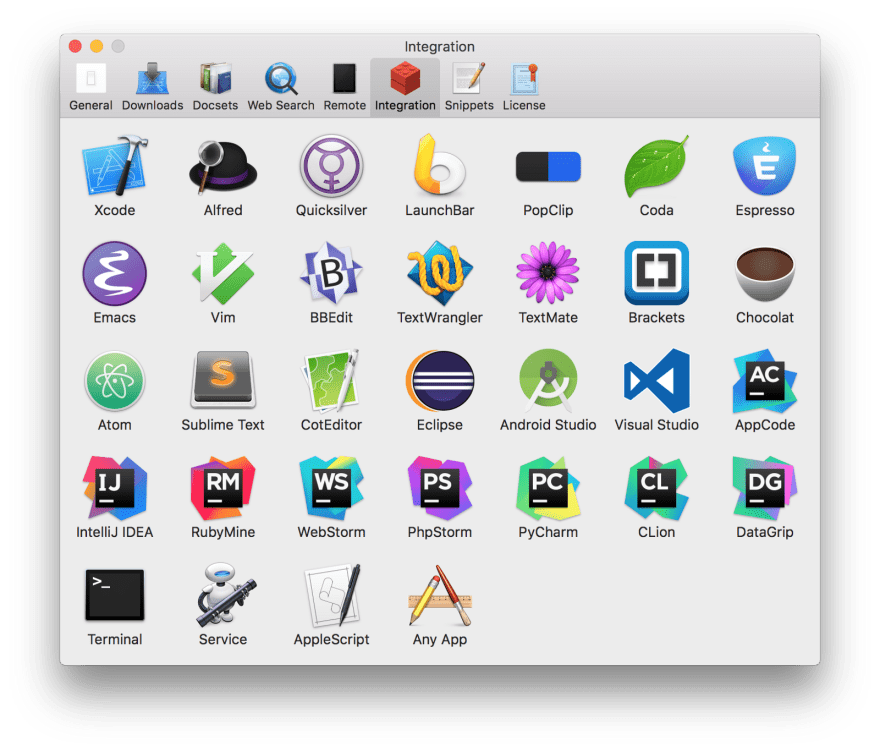880x751 pixels.
Task: Open the License tab
Action: pyautogui.click(x=524, y=87)
